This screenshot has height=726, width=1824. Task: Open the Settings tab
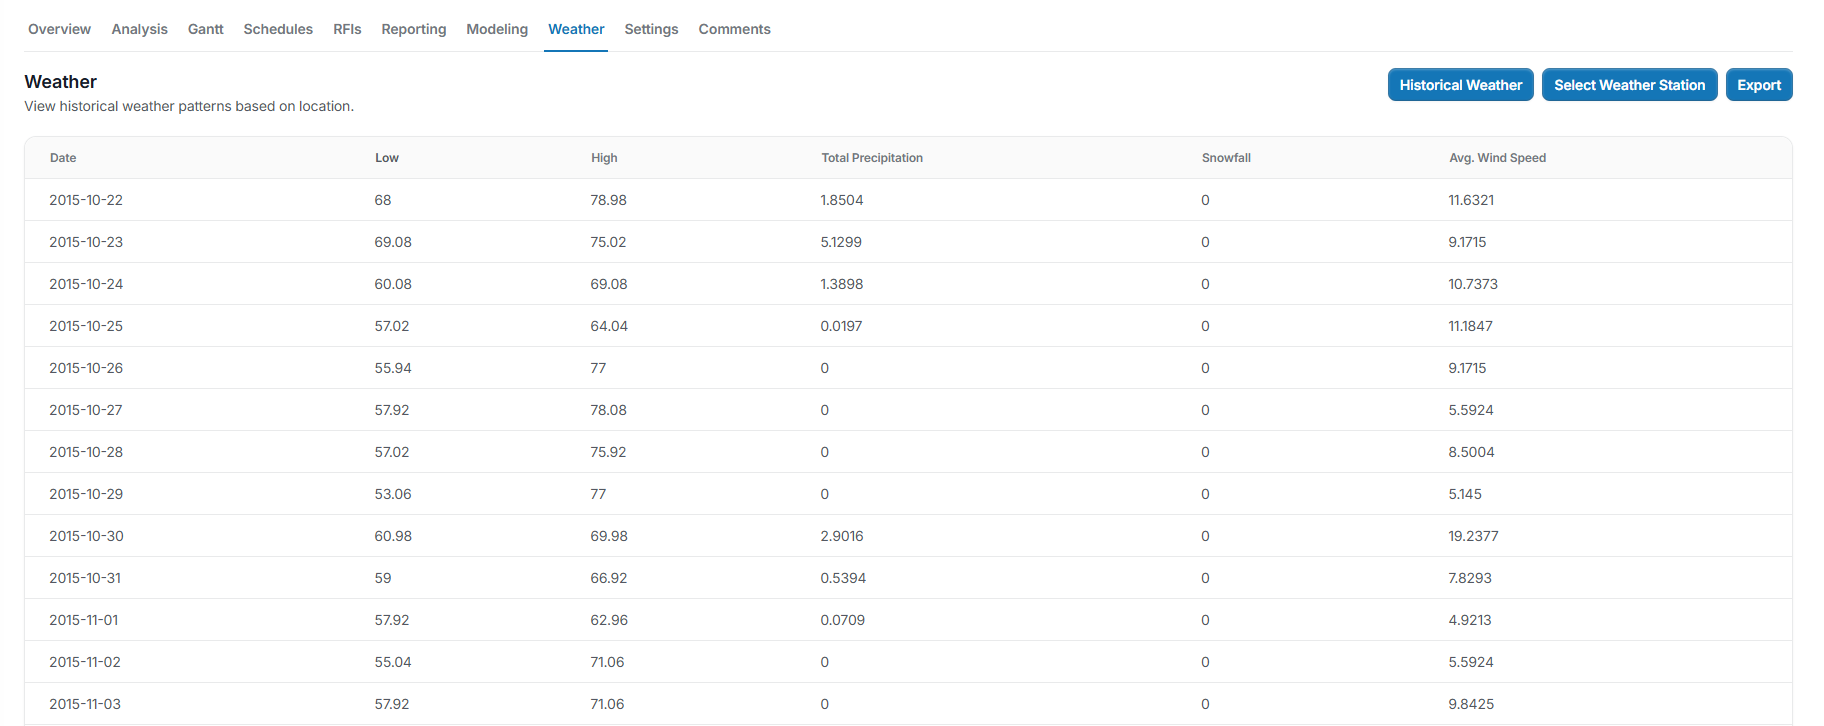coord(651,29)
